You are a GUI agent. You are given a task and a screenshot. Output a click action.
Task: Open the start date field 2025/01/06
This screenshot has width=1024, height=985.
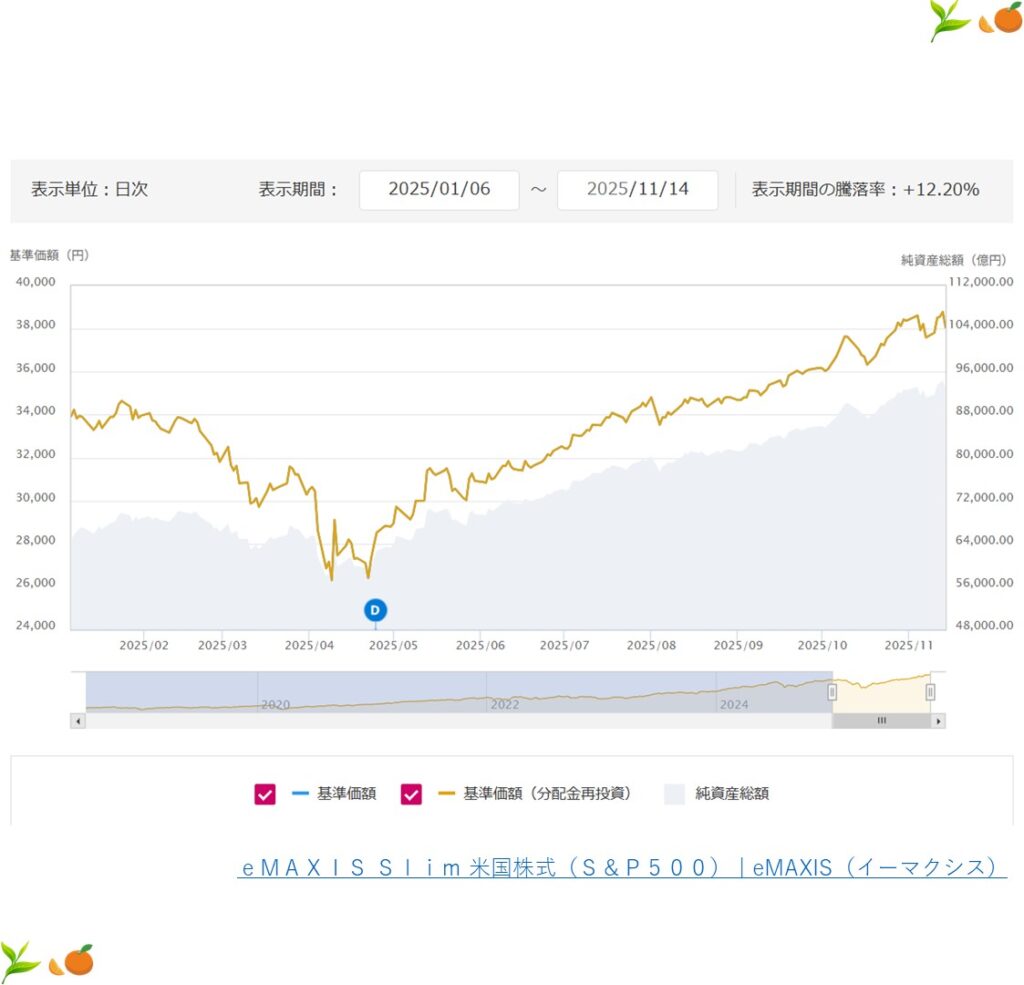[439, 189]
